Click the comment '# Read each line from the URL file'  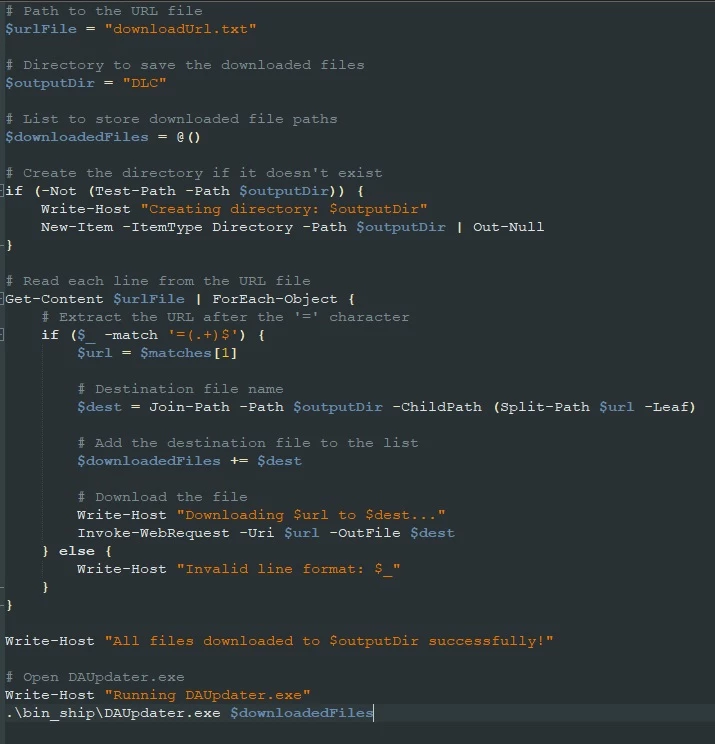[158, 281]
